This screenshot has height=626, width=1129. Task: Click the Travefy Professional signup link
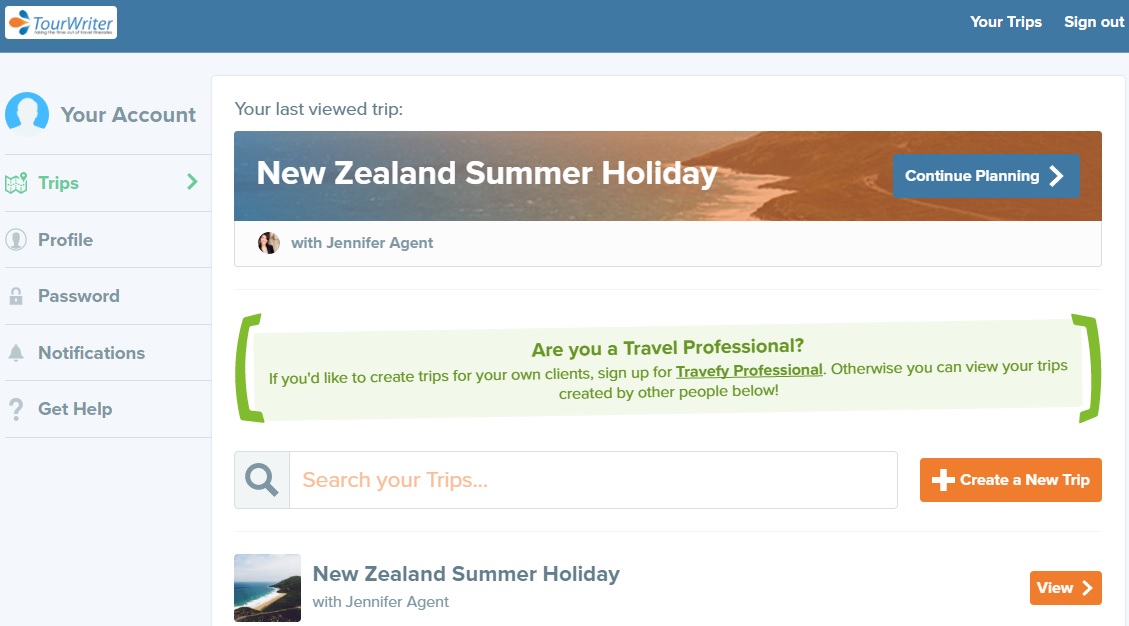point(749,369)
